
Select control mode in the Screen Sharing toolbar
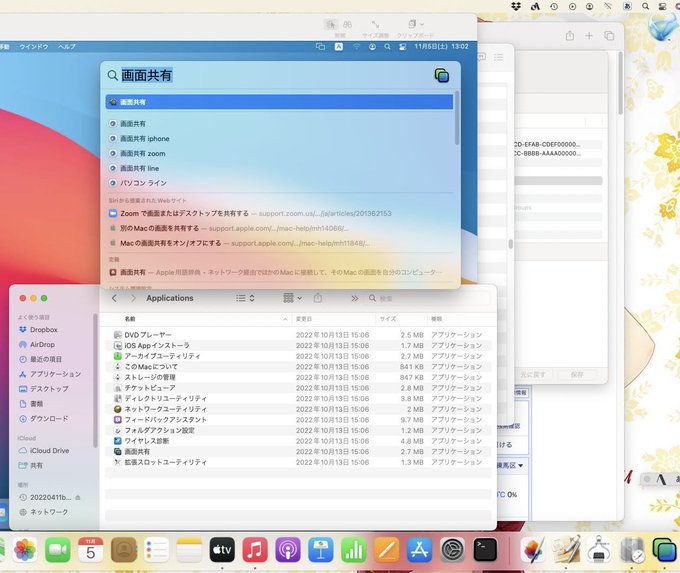point(331,24)
